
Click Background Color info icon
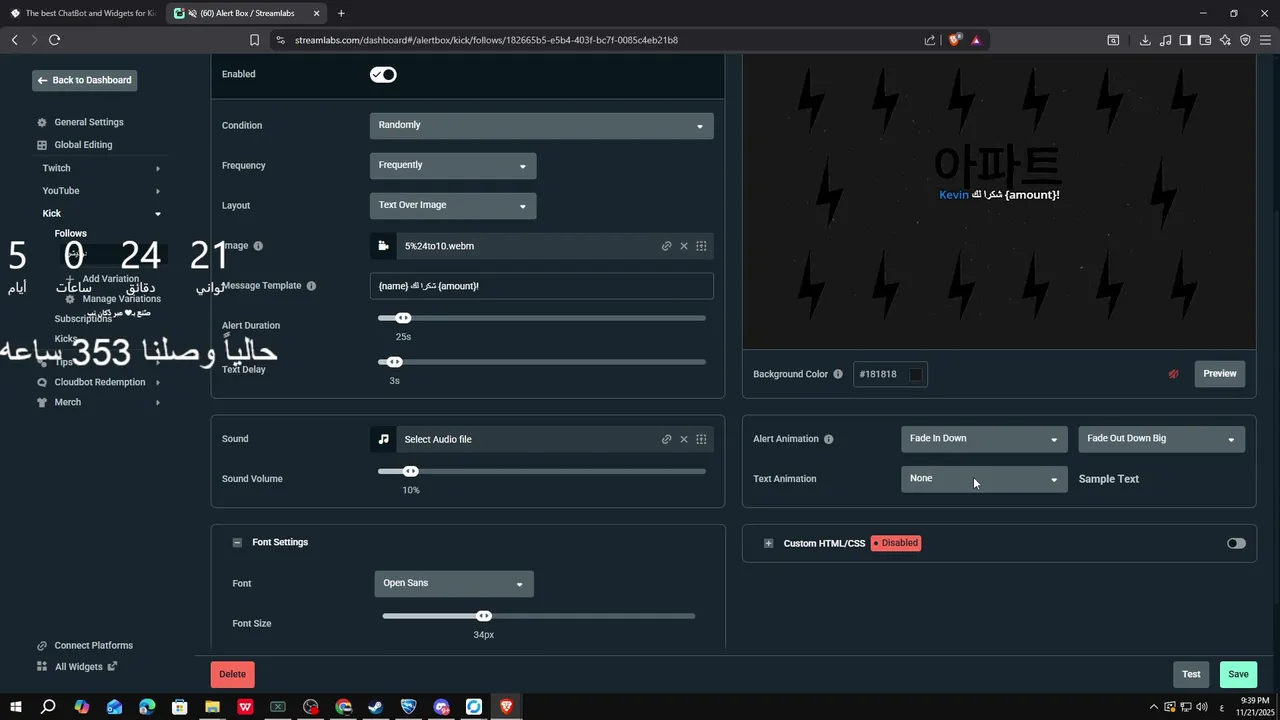[x=838, y=374]
